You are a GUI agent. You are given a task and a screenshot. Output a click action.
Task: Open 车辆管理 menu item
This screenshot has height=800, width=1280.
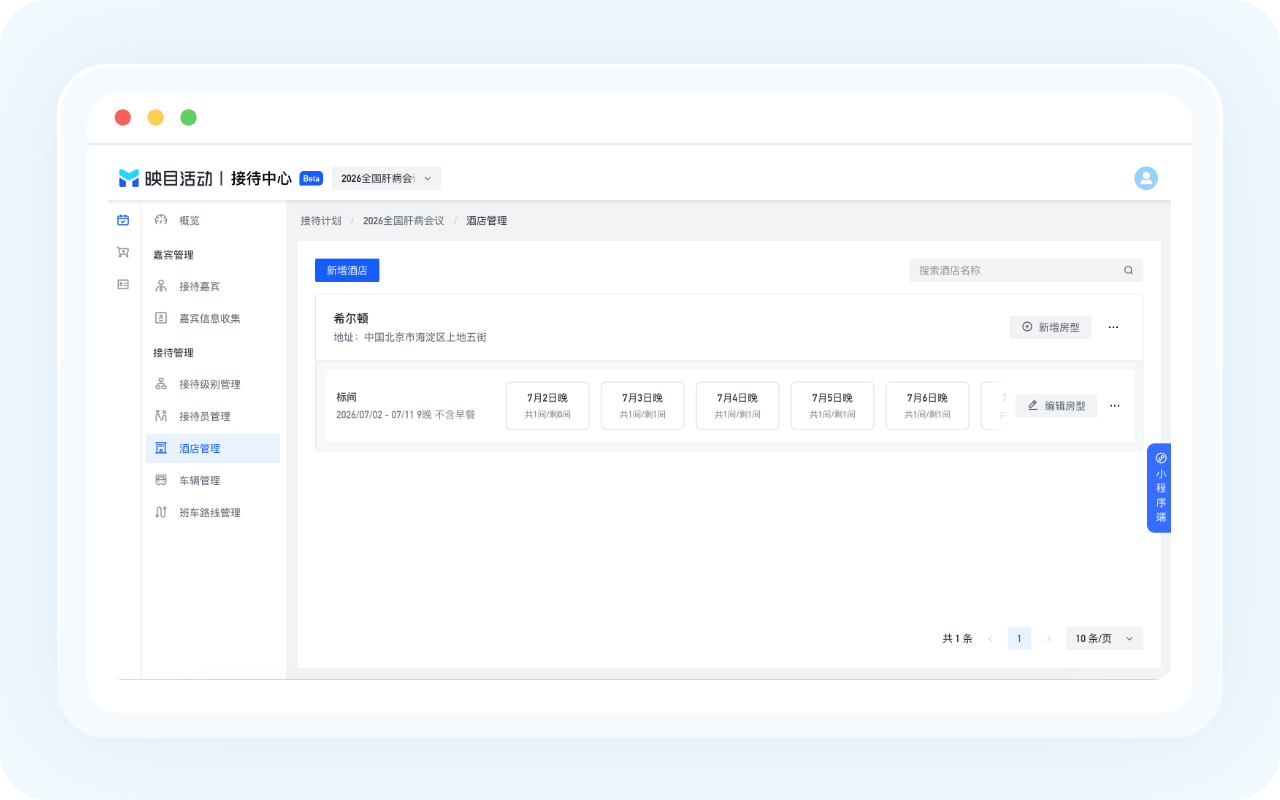213,480
